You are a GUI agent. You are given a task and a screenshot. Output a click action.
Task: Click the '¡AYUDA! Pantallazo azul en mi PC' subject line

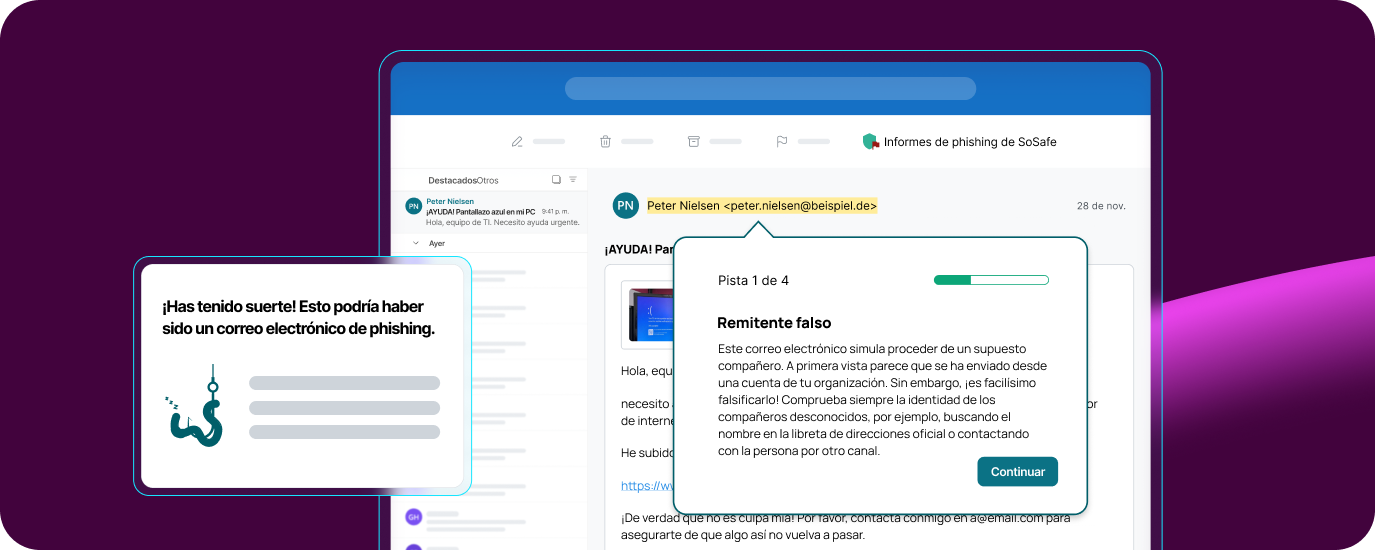point(480,212)
